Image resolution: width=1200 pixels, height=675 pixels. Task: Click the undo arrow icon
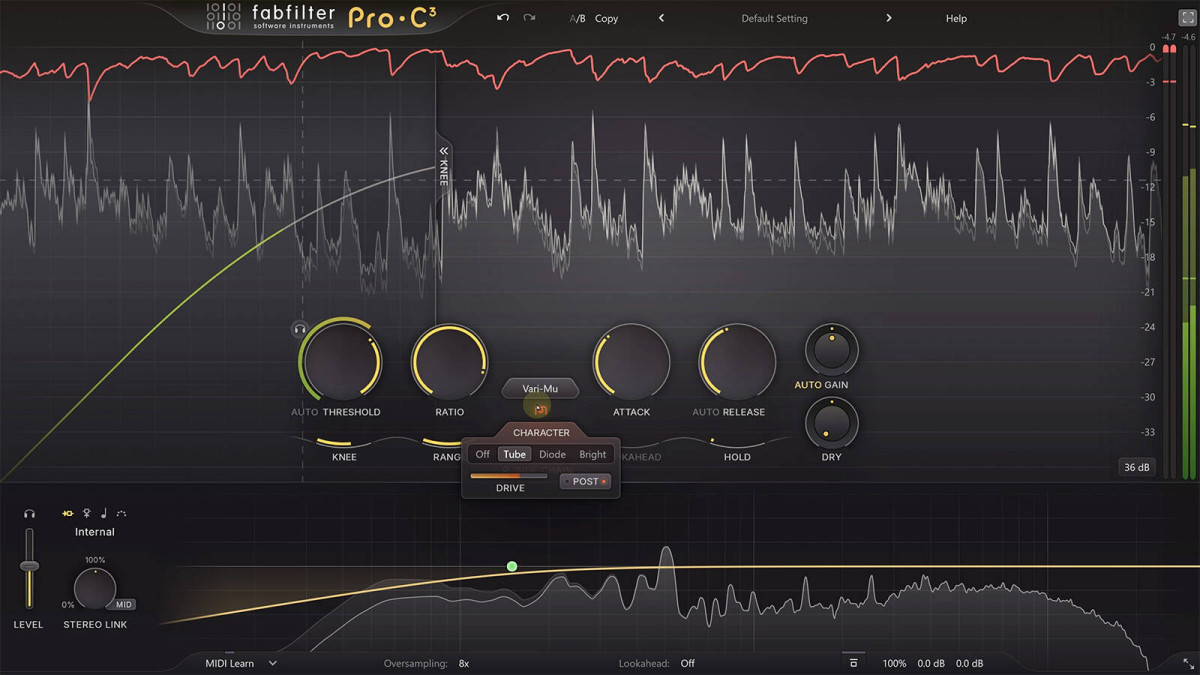pyautogui.click(x=503, y=18)
